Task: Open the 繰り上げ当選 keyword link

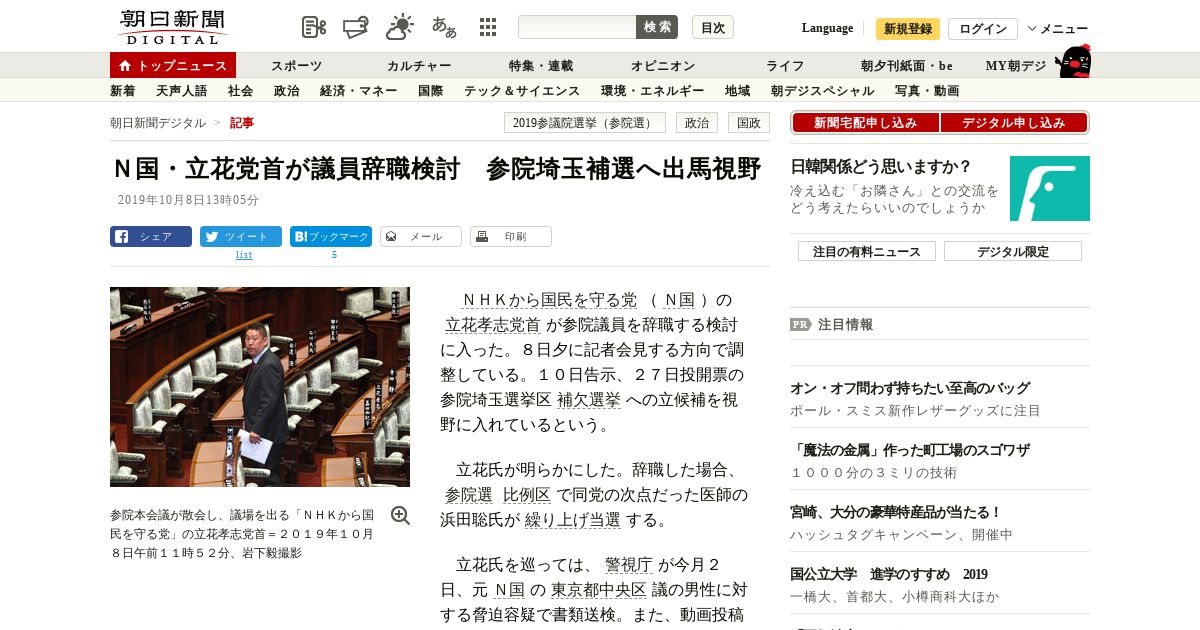Action: click(x=573, y=520)
